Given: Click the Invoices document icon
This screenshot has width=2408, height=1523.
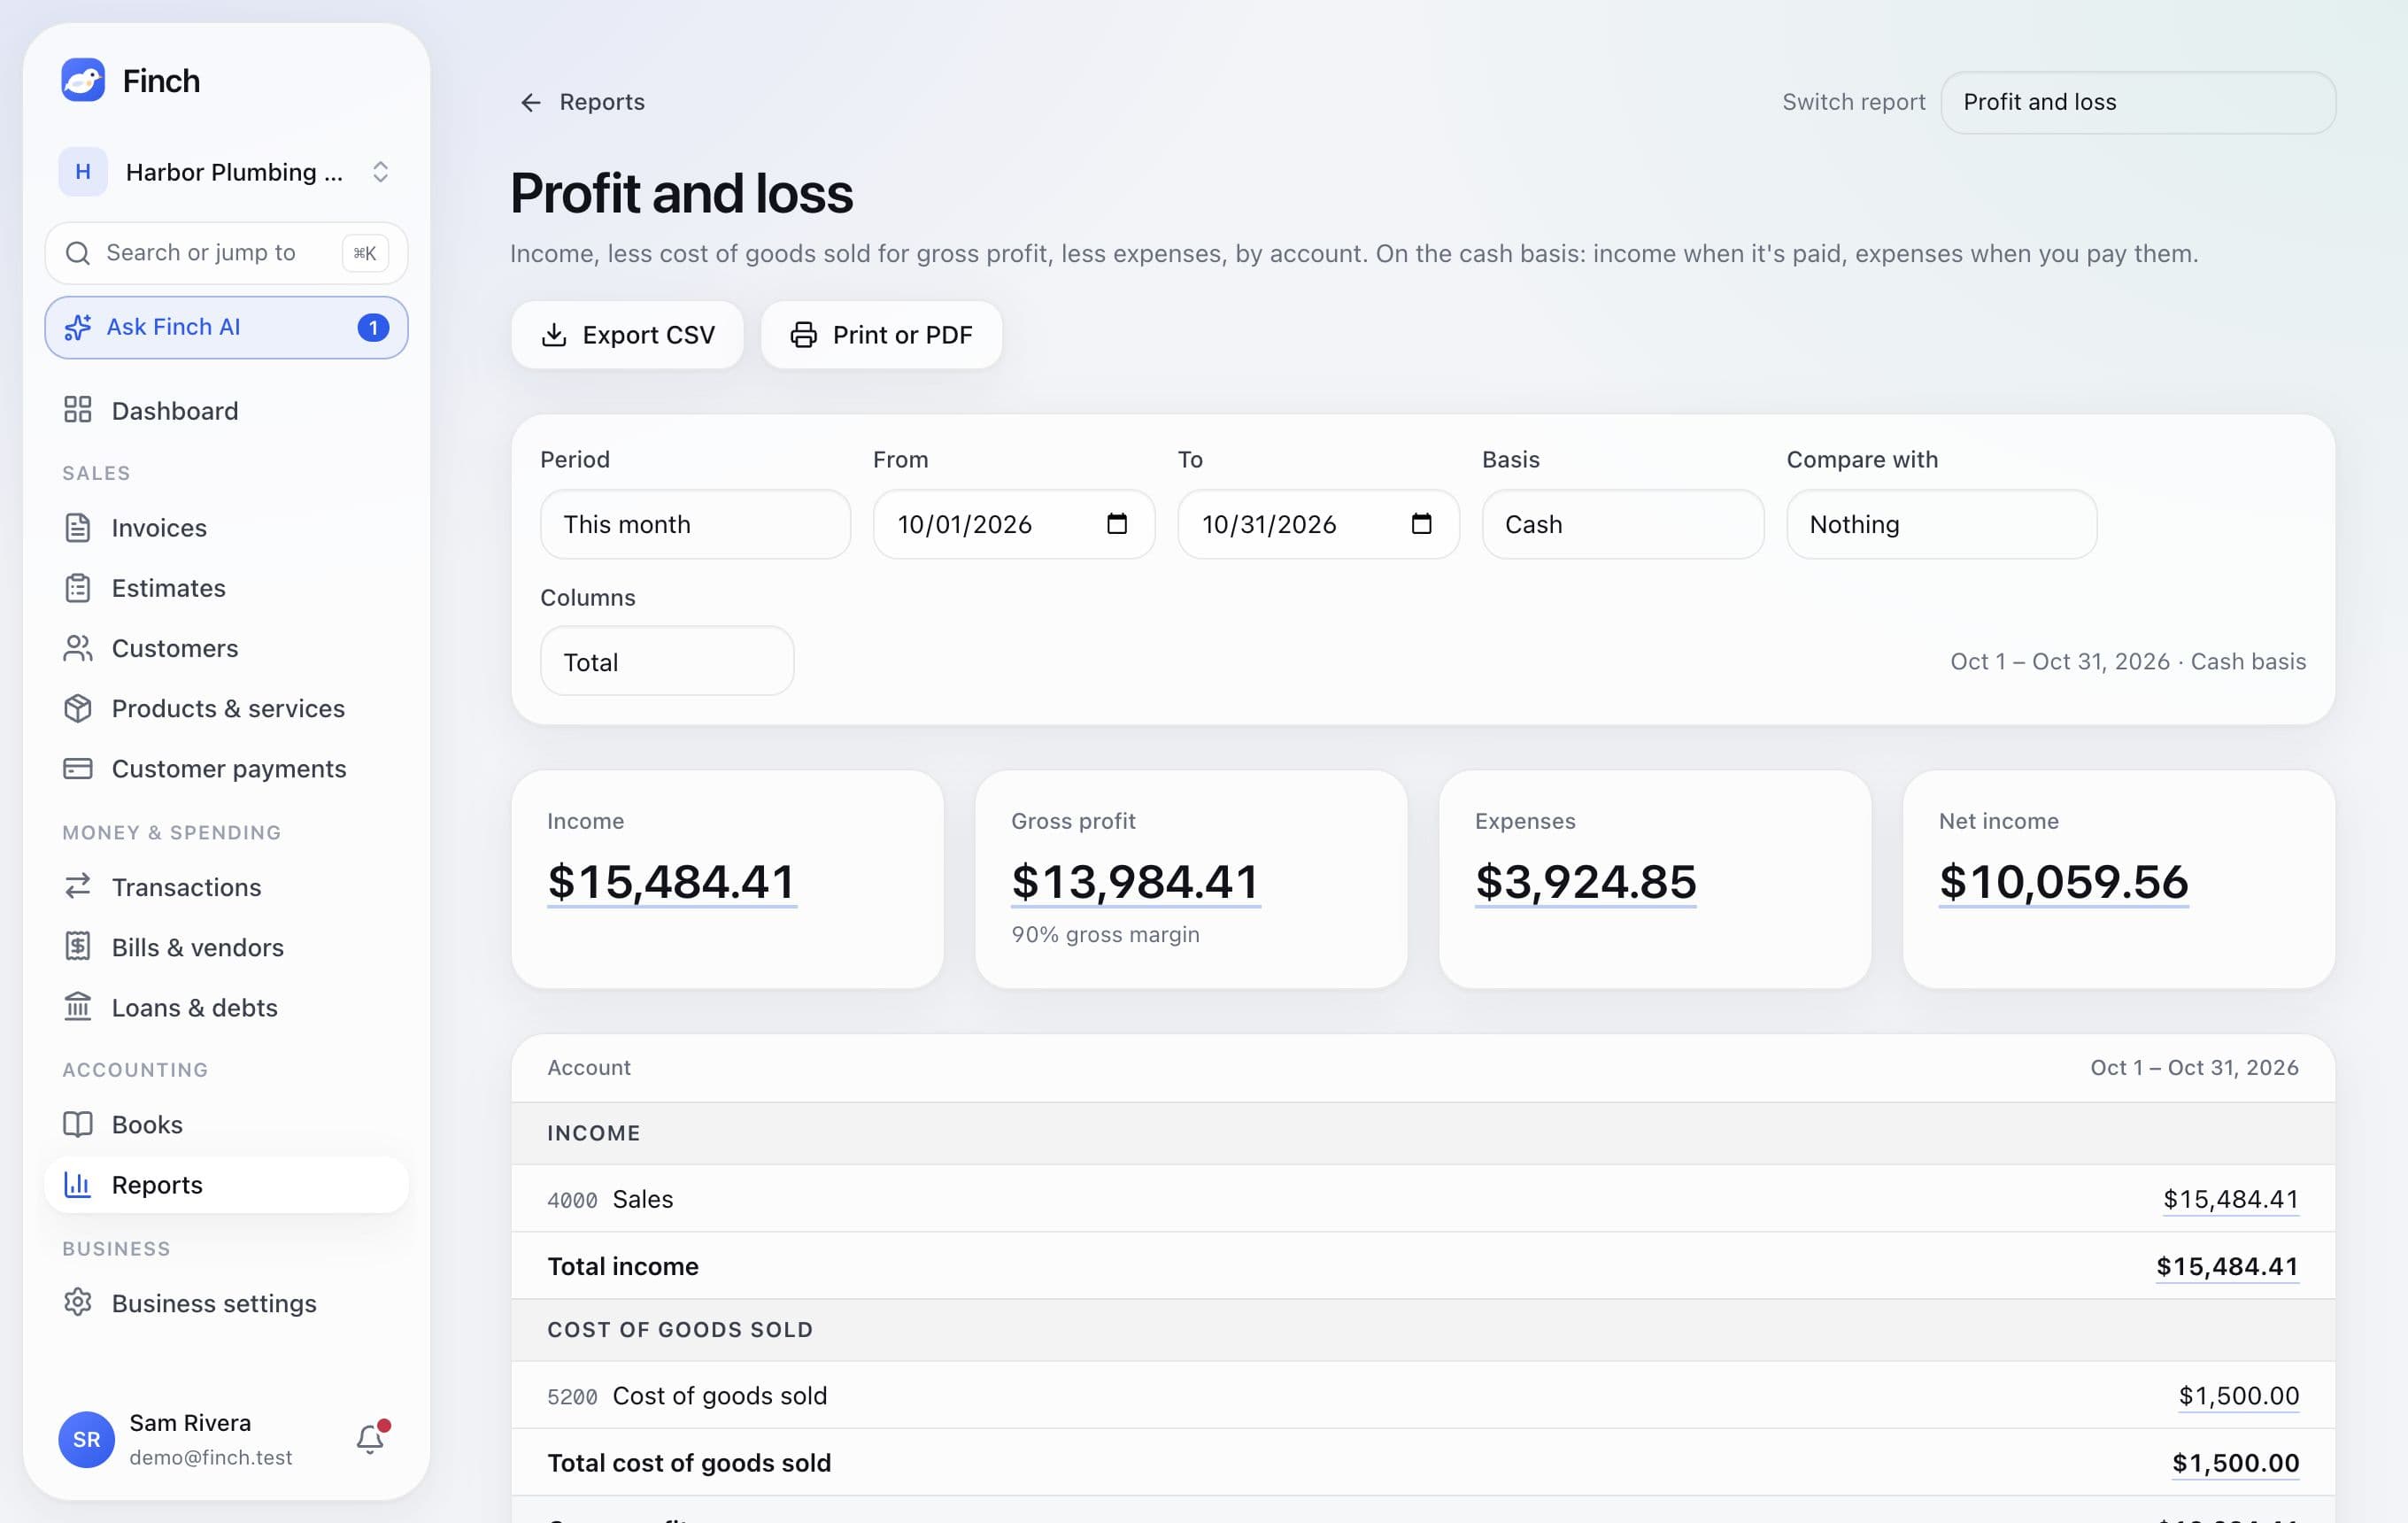Looking at the screenshot, I should click(77, 528).
